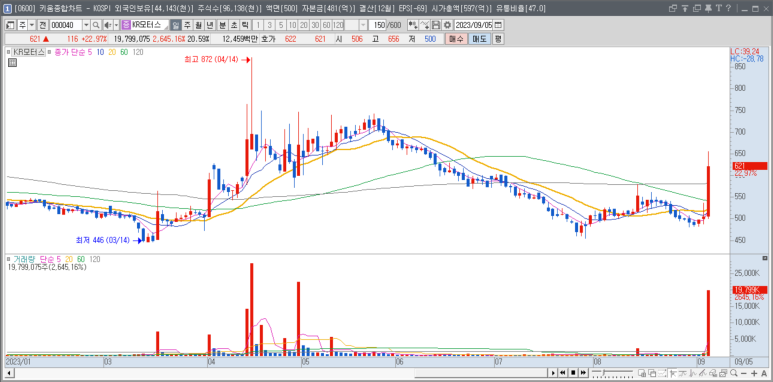Viewport: 773px width, 382px height.
Task: Click the 최저 446 (03/14) annotation
Action: [x=103, y=240]
